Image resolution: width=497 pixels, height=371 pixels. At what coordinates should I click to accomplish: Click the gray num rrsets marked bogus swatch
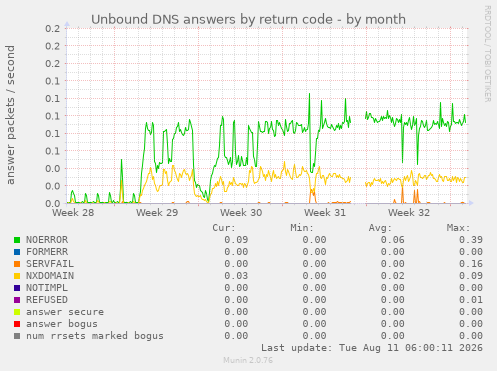pos(17,336)
